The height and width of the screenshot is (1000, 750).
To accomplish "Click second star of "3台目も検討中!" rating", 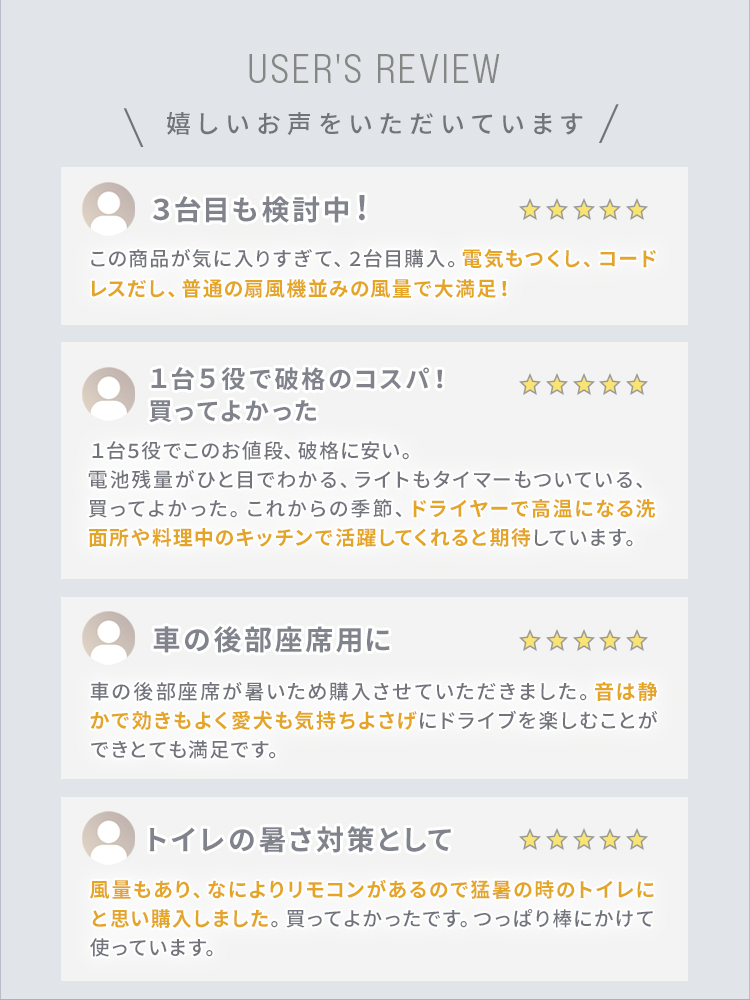I will tap(557, 210).
